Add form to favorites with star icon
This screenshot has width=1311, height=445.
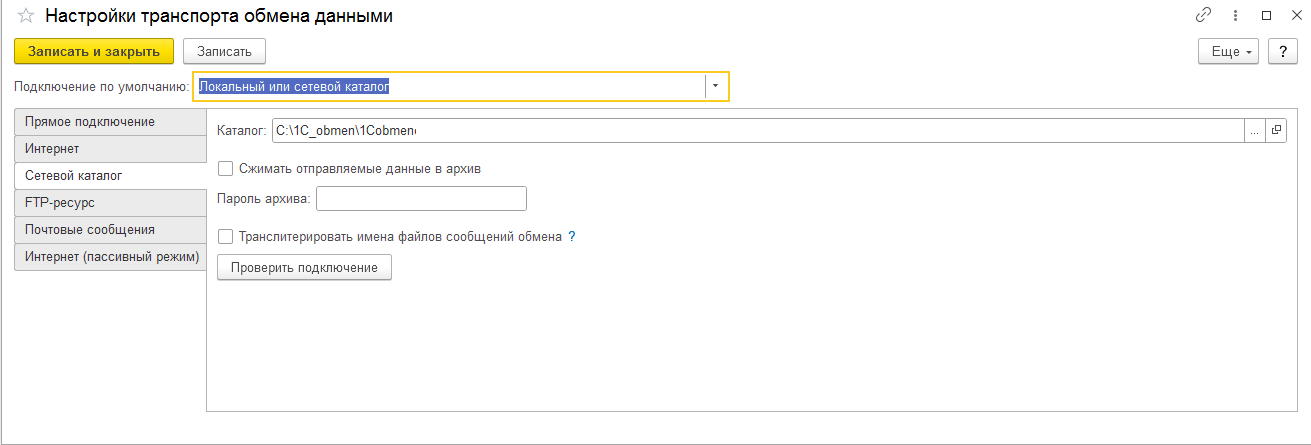click(26, 16)
